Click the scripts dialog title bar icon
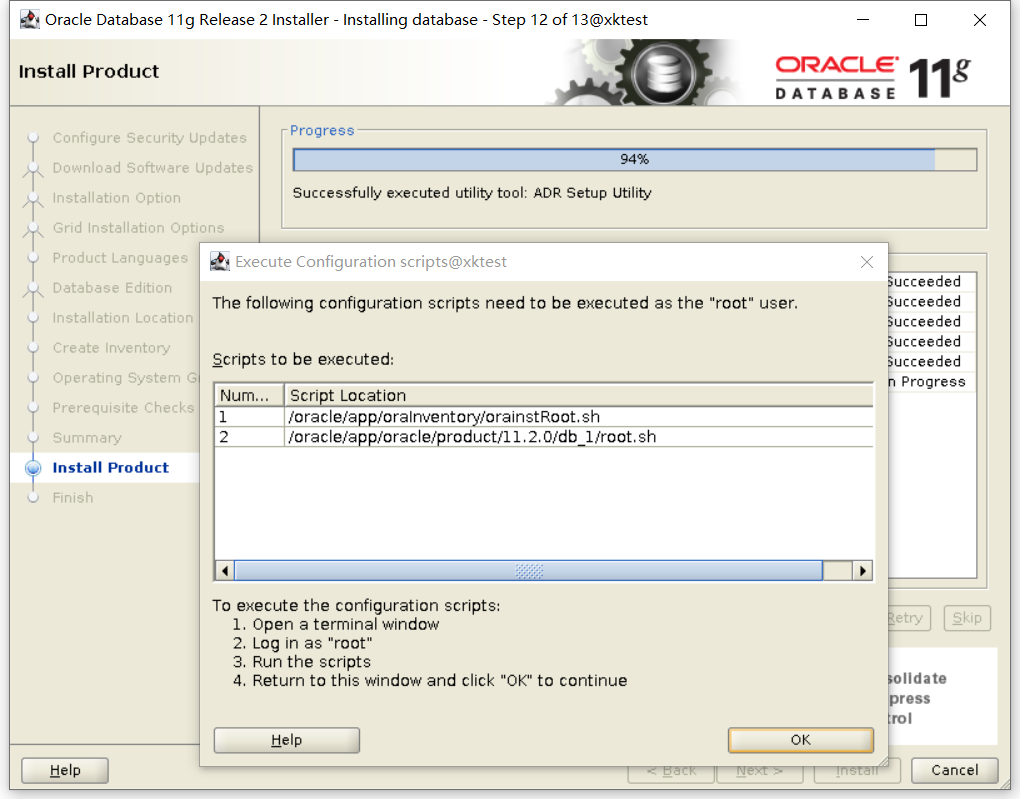Image resolution: width=1020 pixels, height=799 pixels. click(x=220, y=262)
